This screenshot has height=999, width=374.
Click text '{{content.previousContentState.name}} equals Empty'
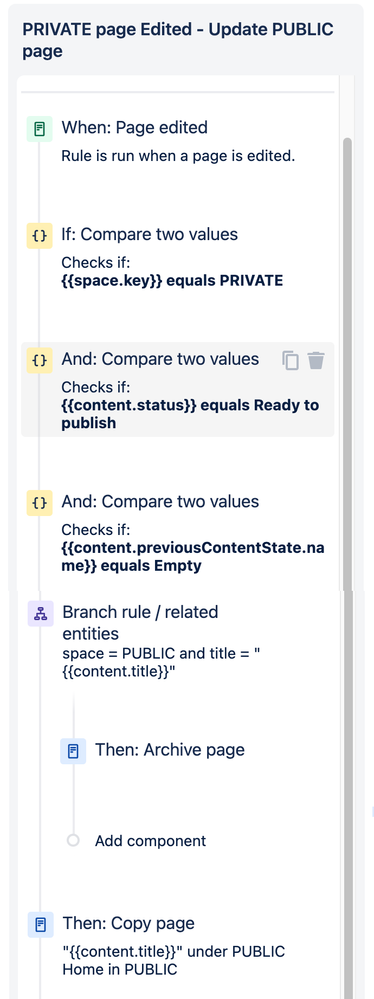tap(193, 557)
